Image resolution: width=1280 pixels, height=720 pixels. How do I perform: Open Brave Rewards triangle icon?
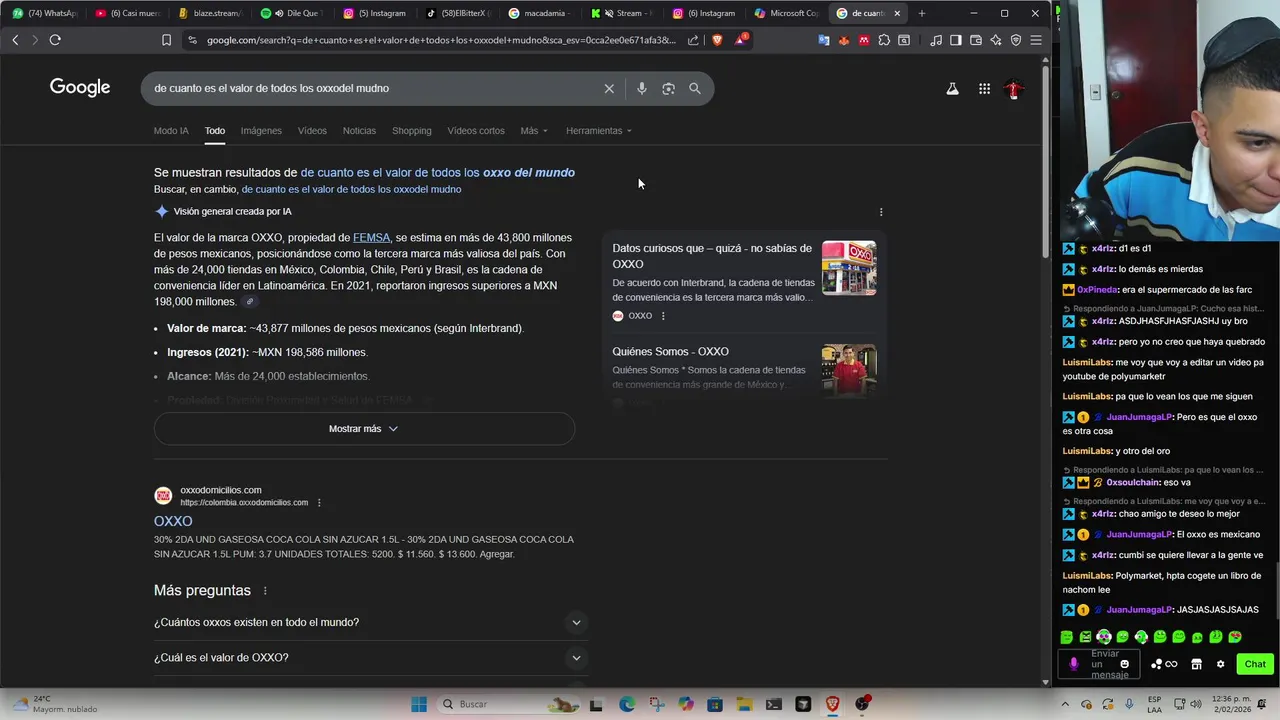[x=740, y=40]
